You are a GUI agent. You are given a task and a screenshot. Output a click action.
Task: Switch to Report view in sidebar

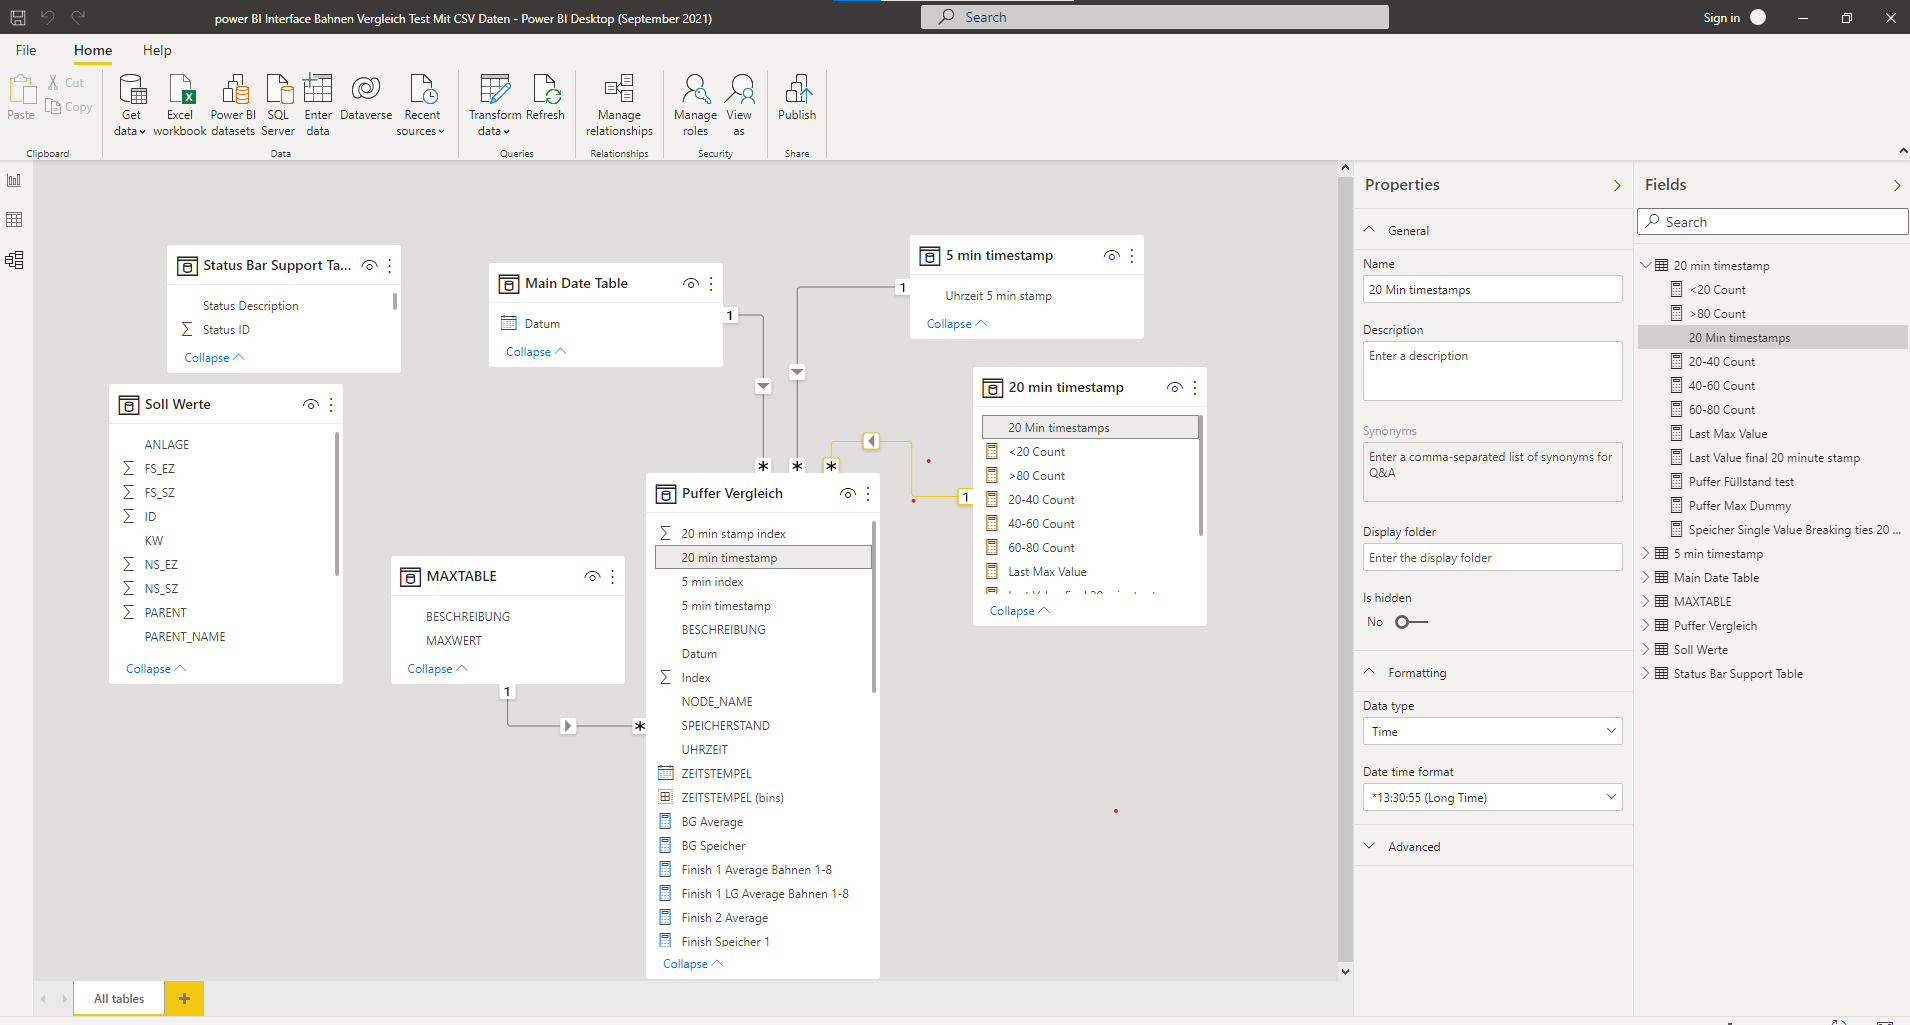click(14, 180)
